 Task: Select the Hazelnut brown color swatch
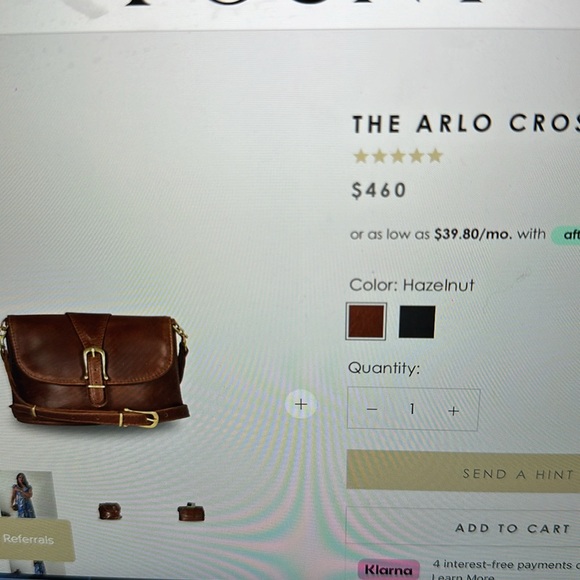[366, 321]
